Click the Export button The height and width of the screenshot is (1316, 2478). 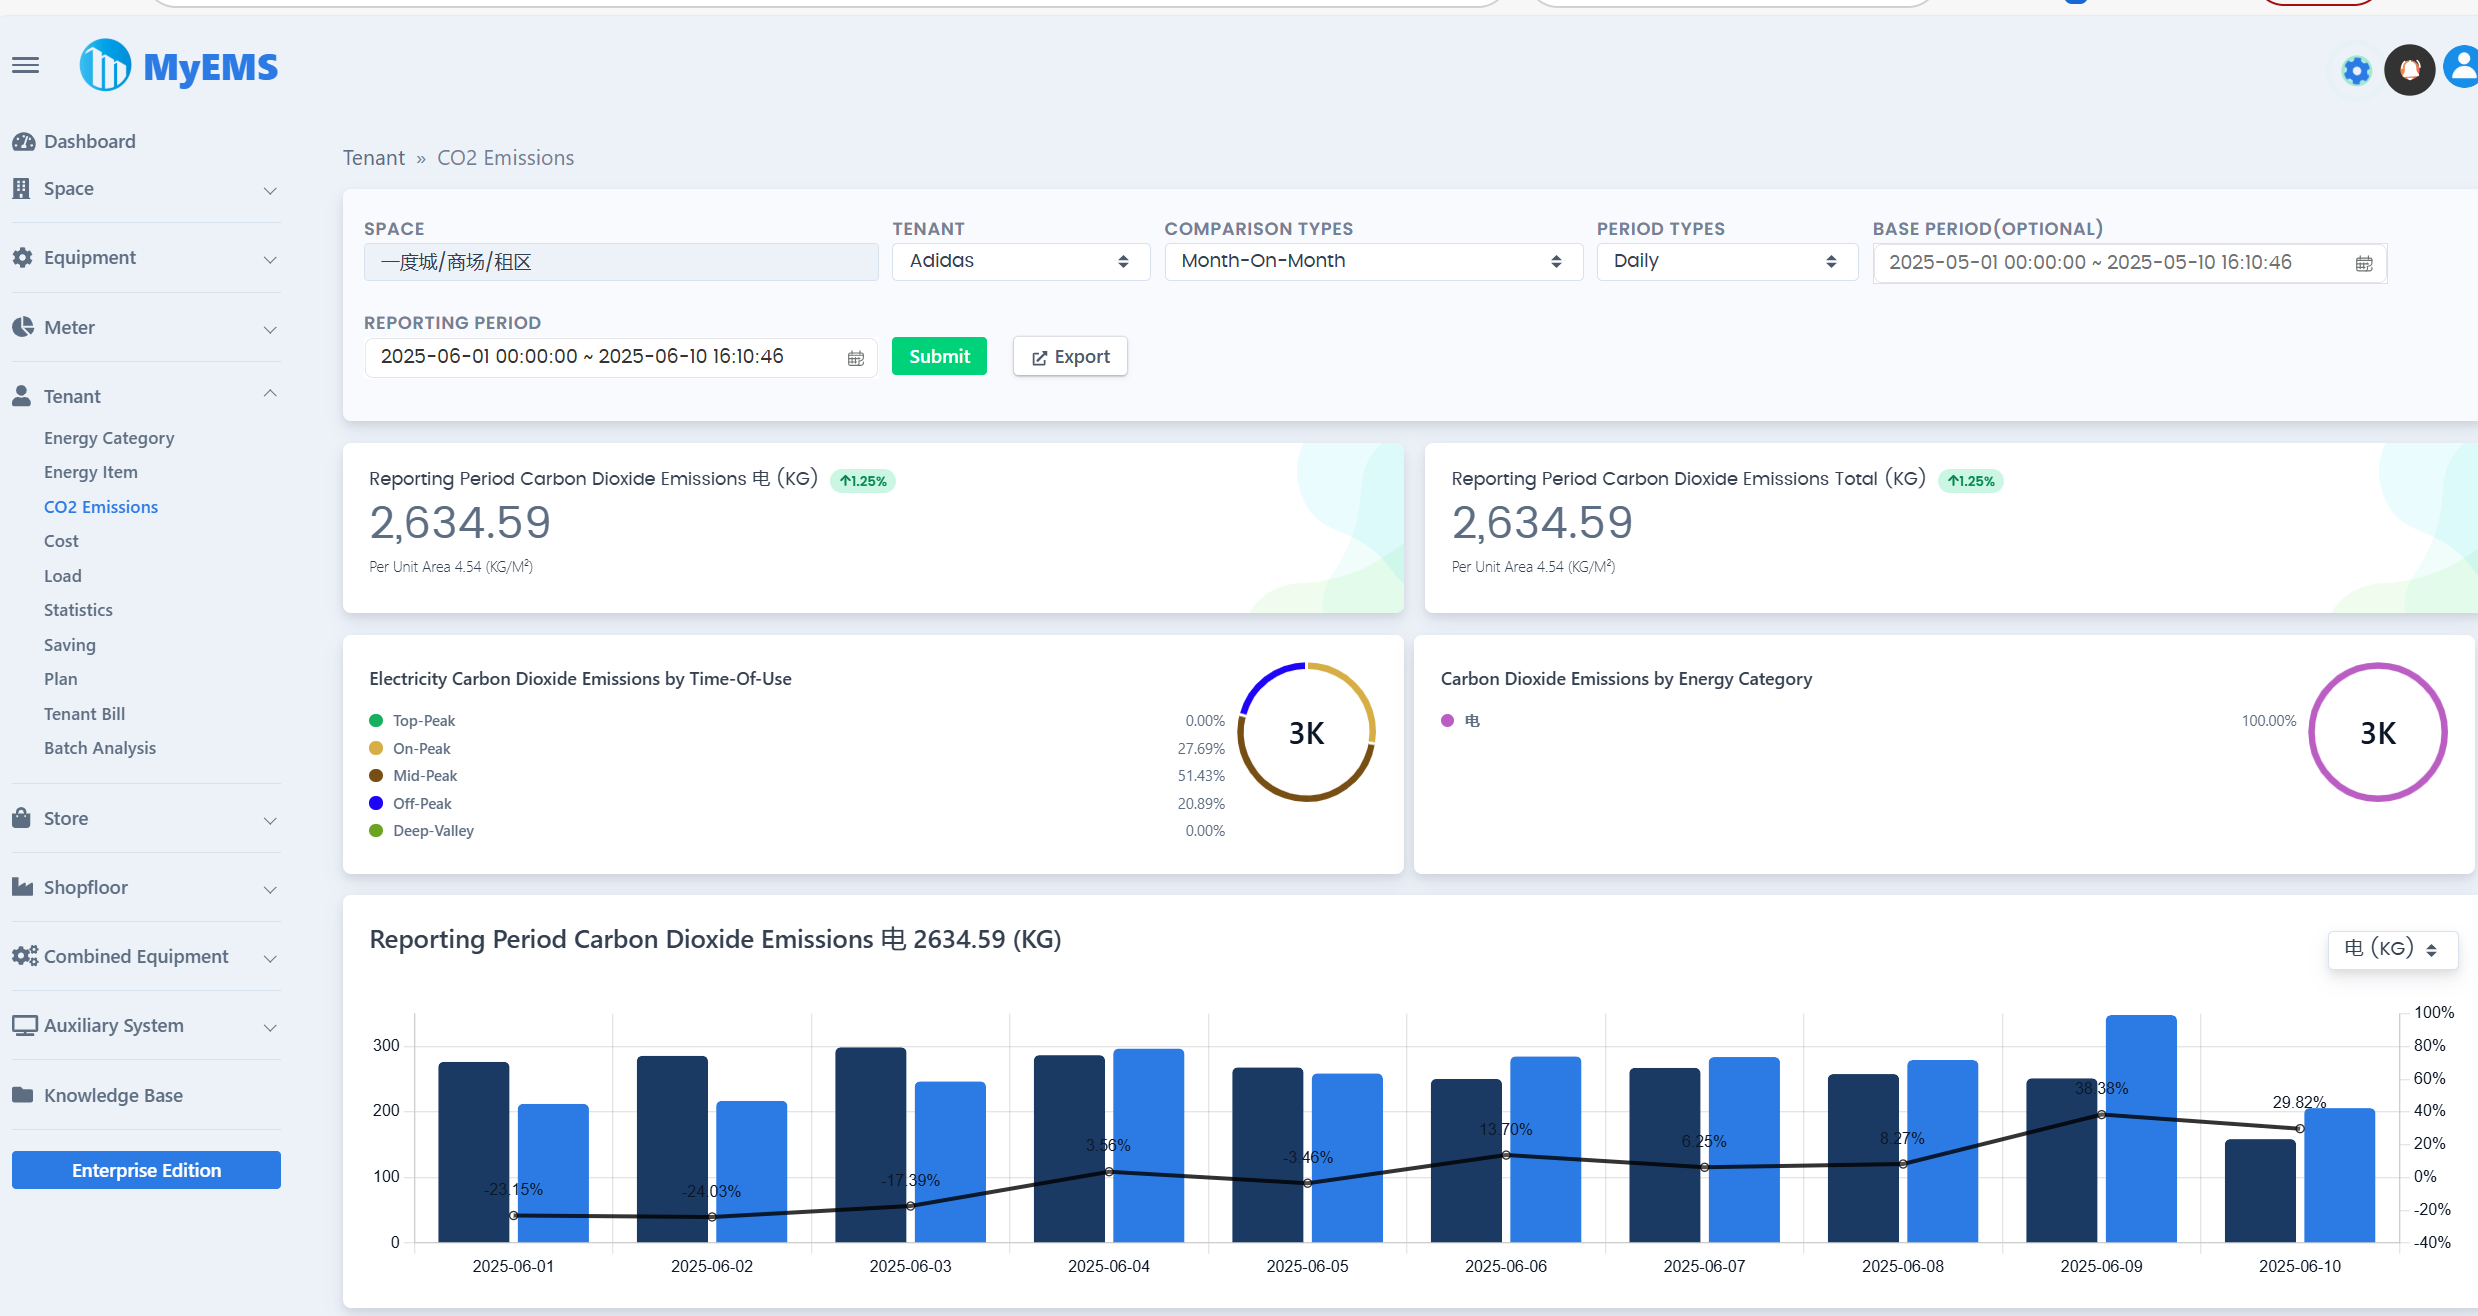(1070, 357)
